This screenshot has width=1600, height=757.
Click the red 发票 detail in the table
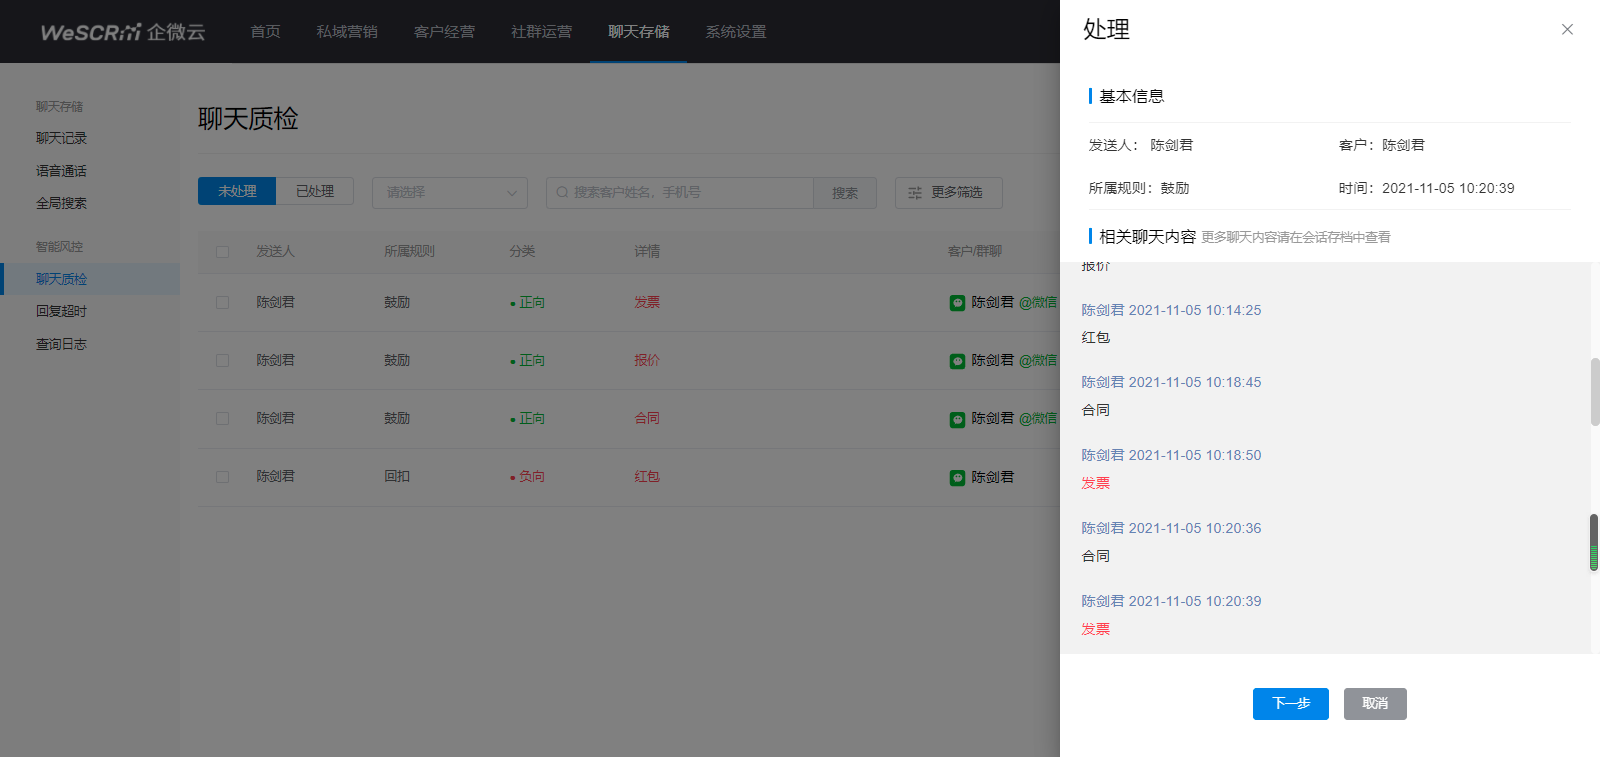(647, 302)
